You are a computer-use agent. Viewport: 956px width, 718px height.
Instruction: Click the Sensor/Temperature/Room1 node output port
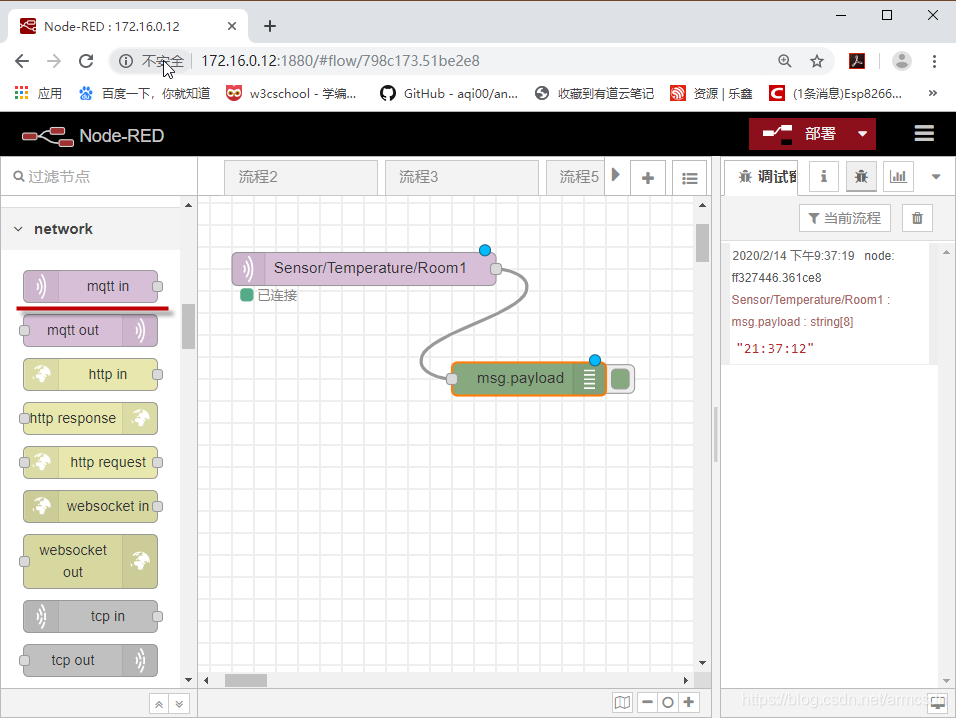[x=496, y=269]
